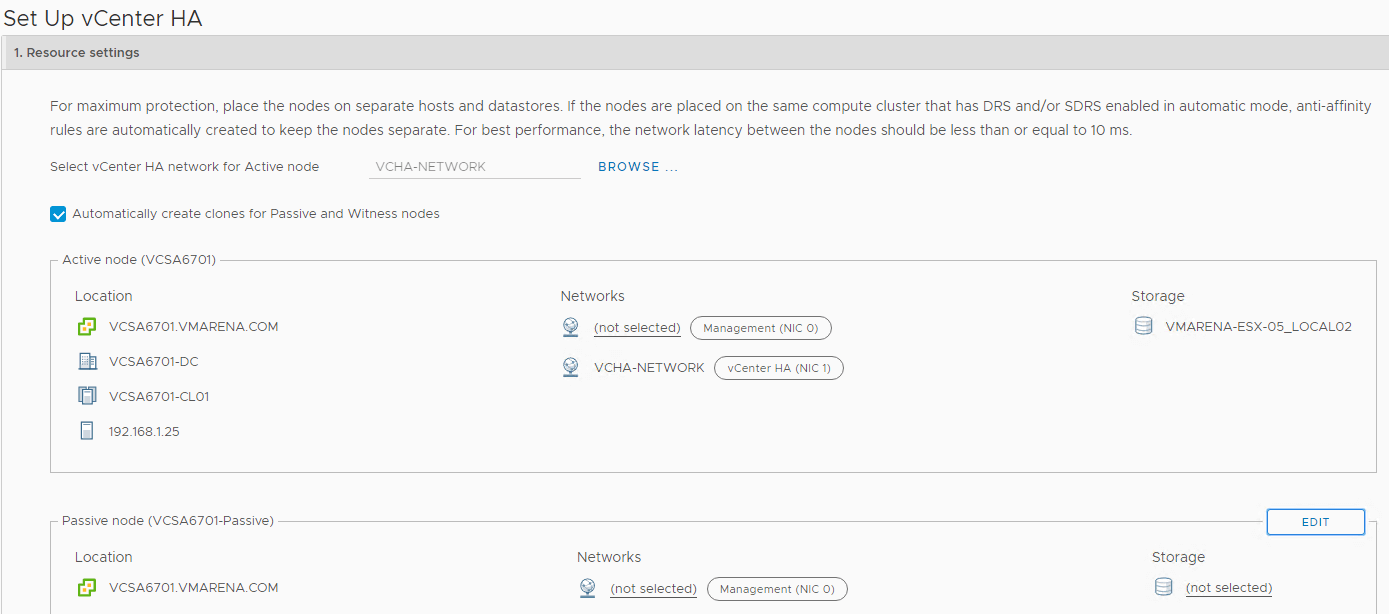Click the network icon in Passive node Networks
Viewport: 1389px width, 614px height.
click(x=587, y=588)
